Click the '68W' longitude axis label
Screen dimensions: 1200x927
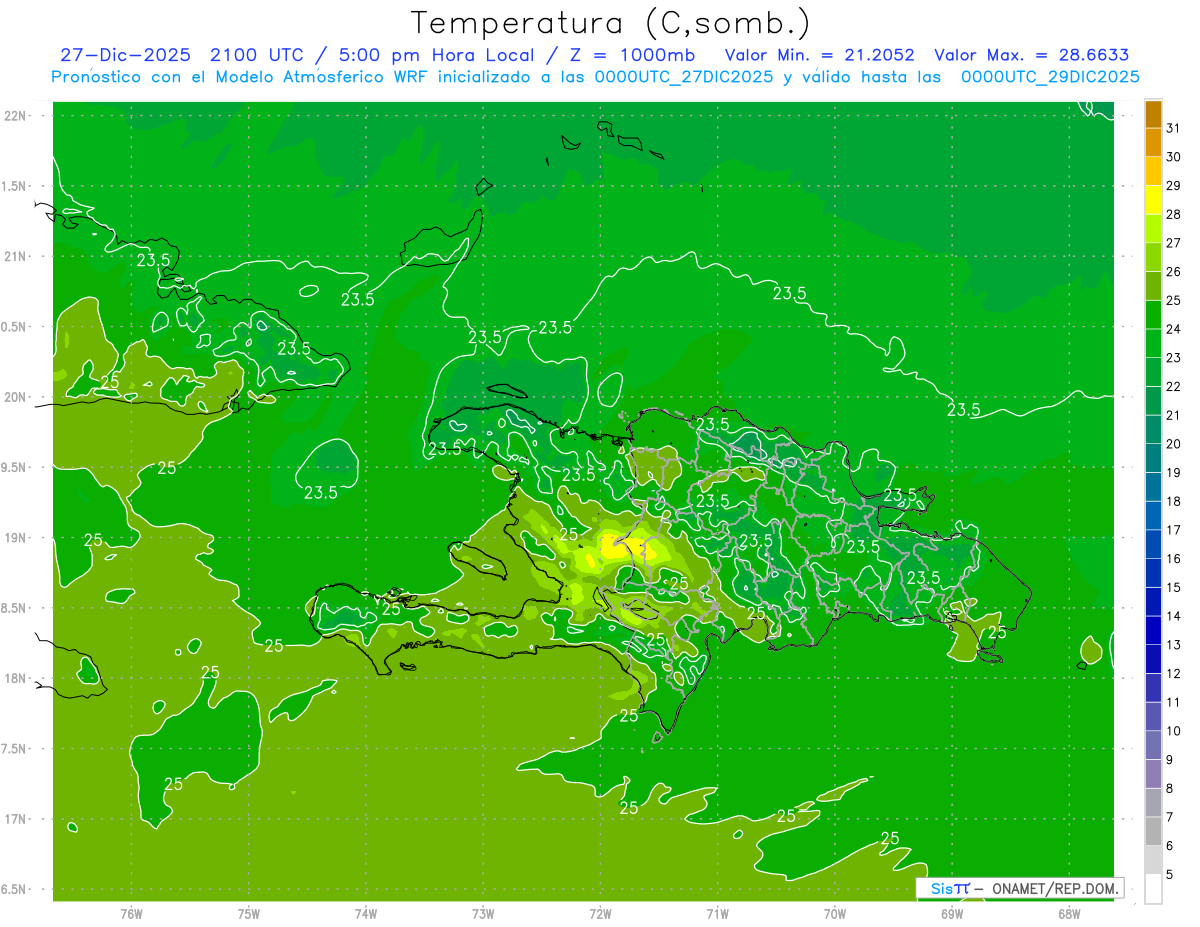coord(1069,913)
